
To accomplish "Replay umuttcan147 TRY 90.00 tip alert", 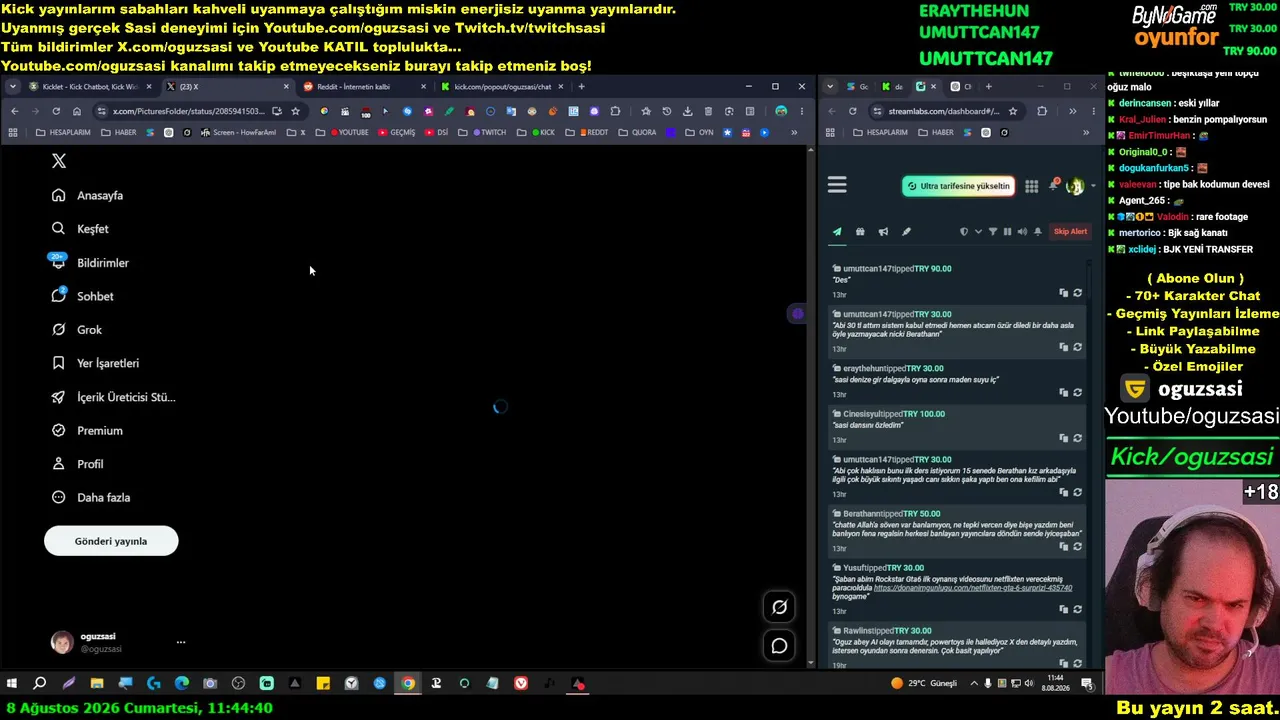I will click(x=1078, y=293).
